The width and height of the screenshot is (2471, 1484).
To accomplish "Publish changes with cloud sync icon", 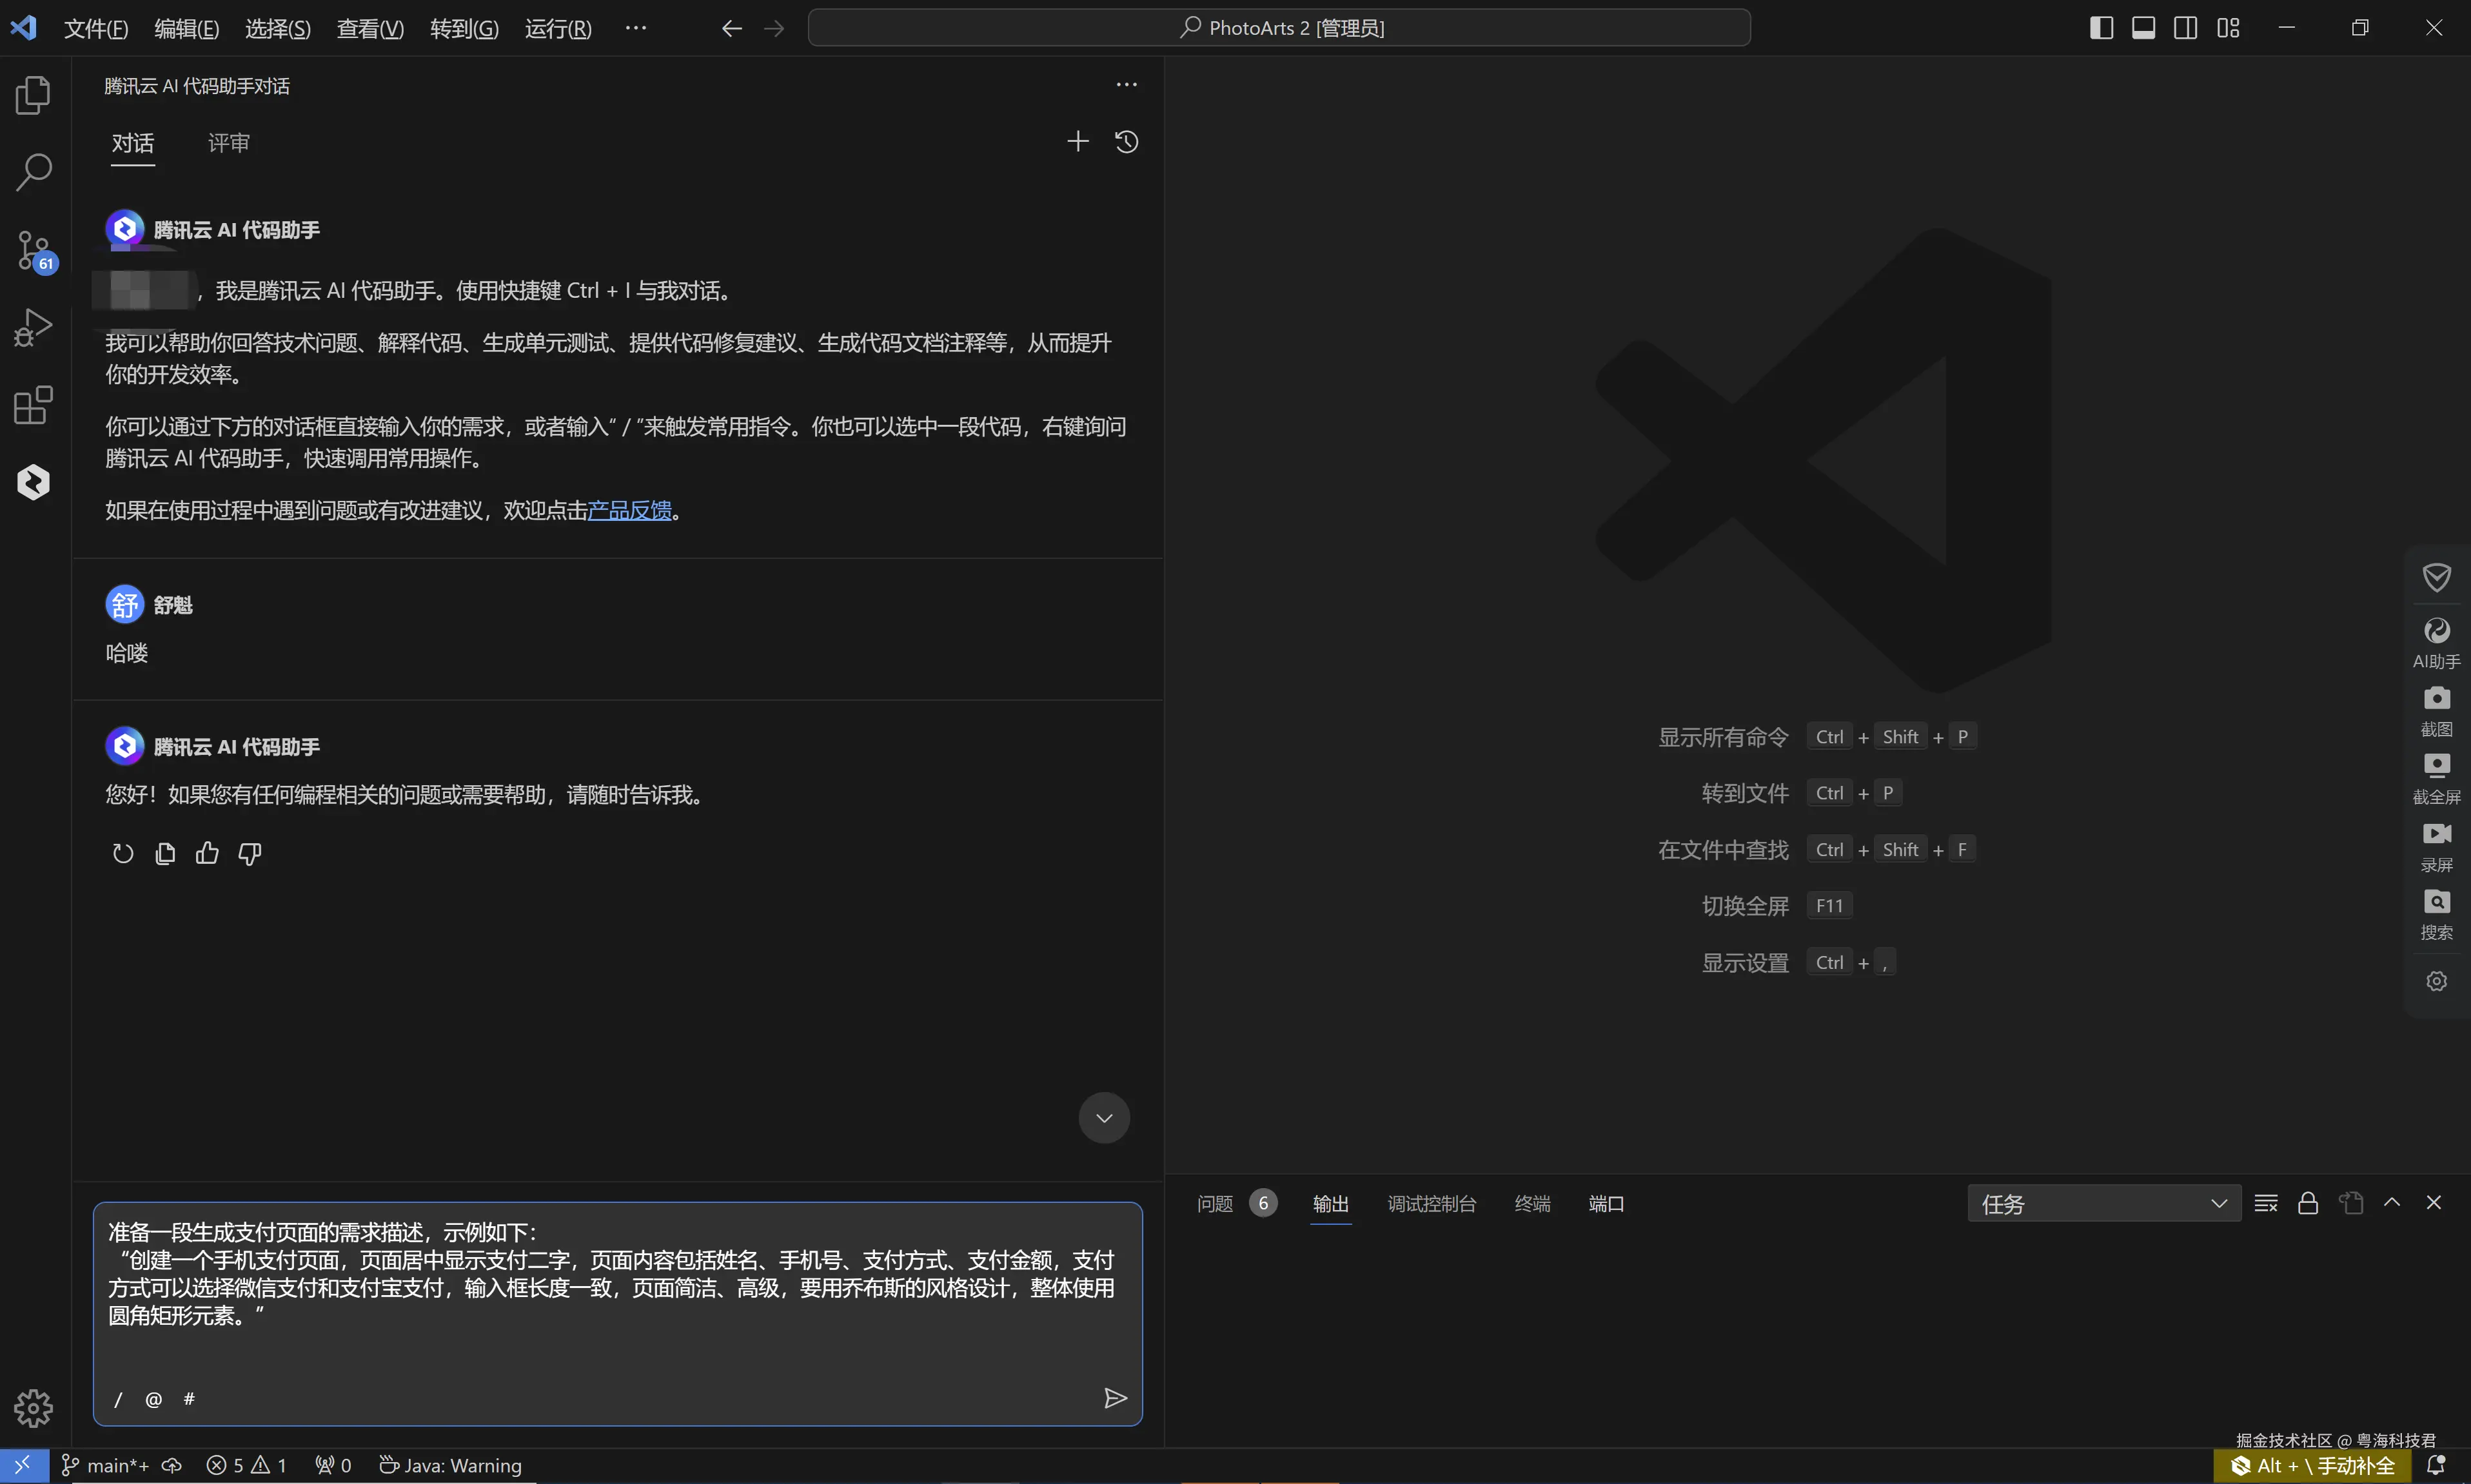I will 172,1466.
